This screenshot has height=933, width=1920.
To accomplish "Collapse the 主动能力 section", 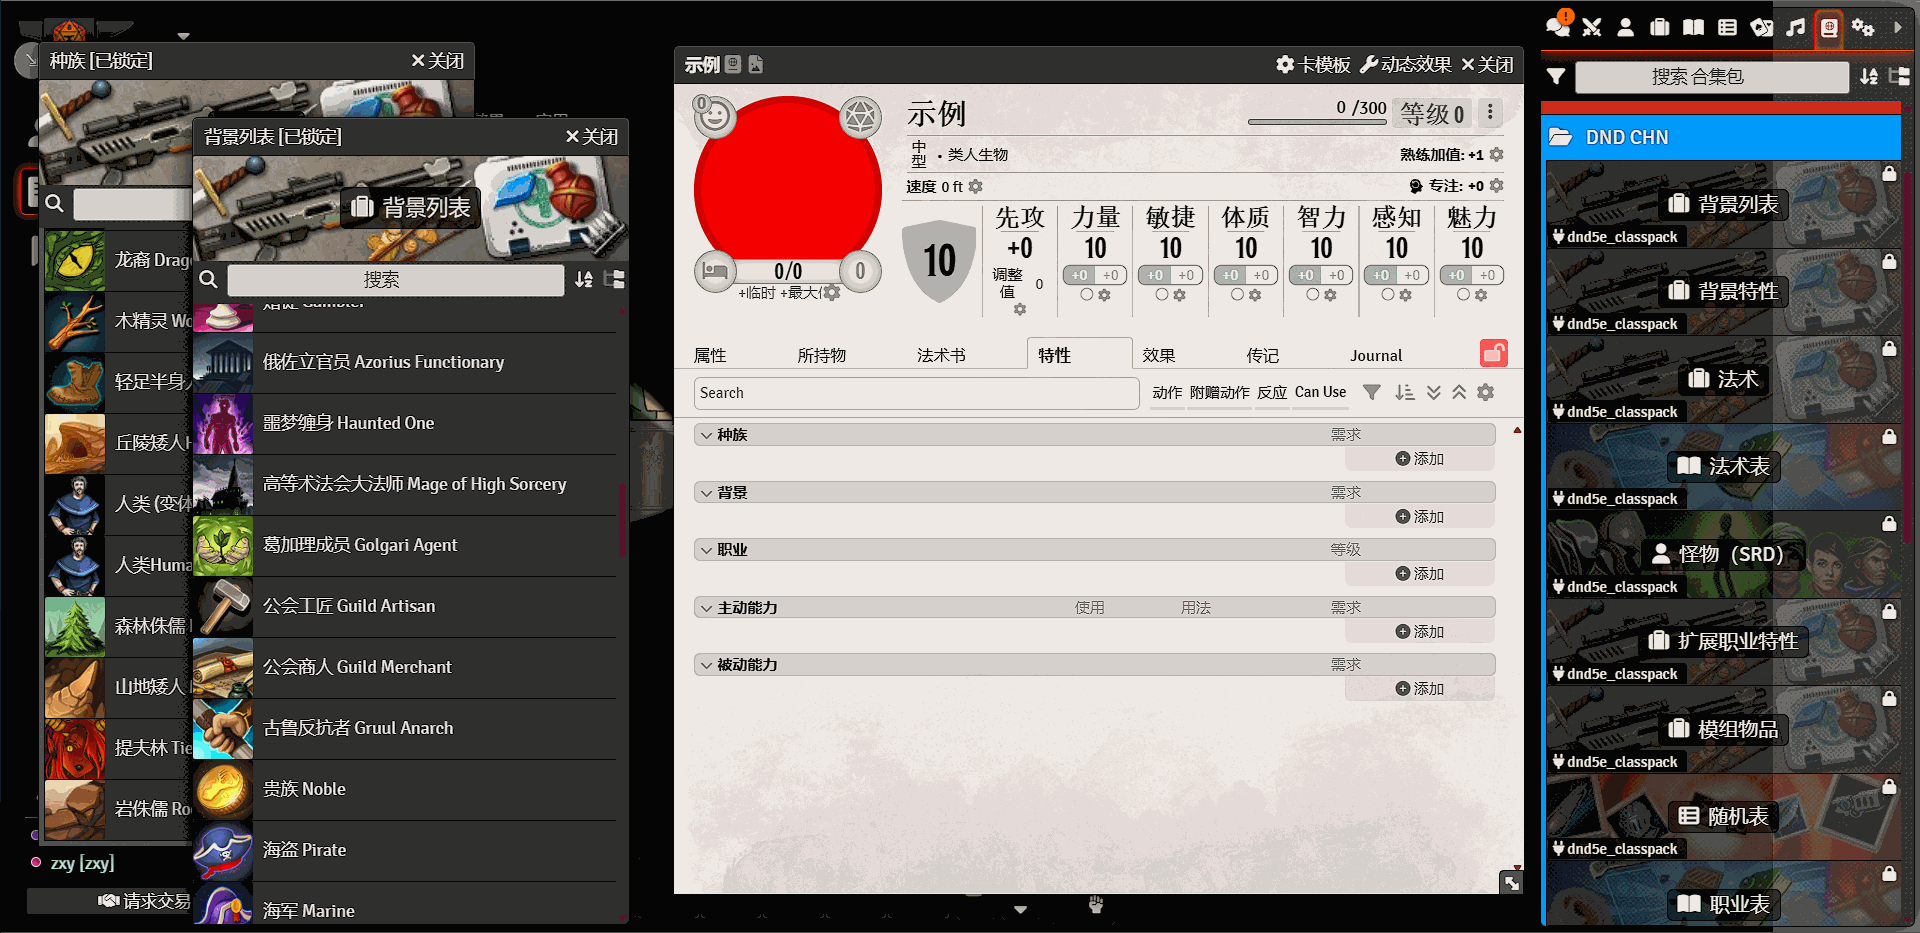I will click(x=707, y=608).
